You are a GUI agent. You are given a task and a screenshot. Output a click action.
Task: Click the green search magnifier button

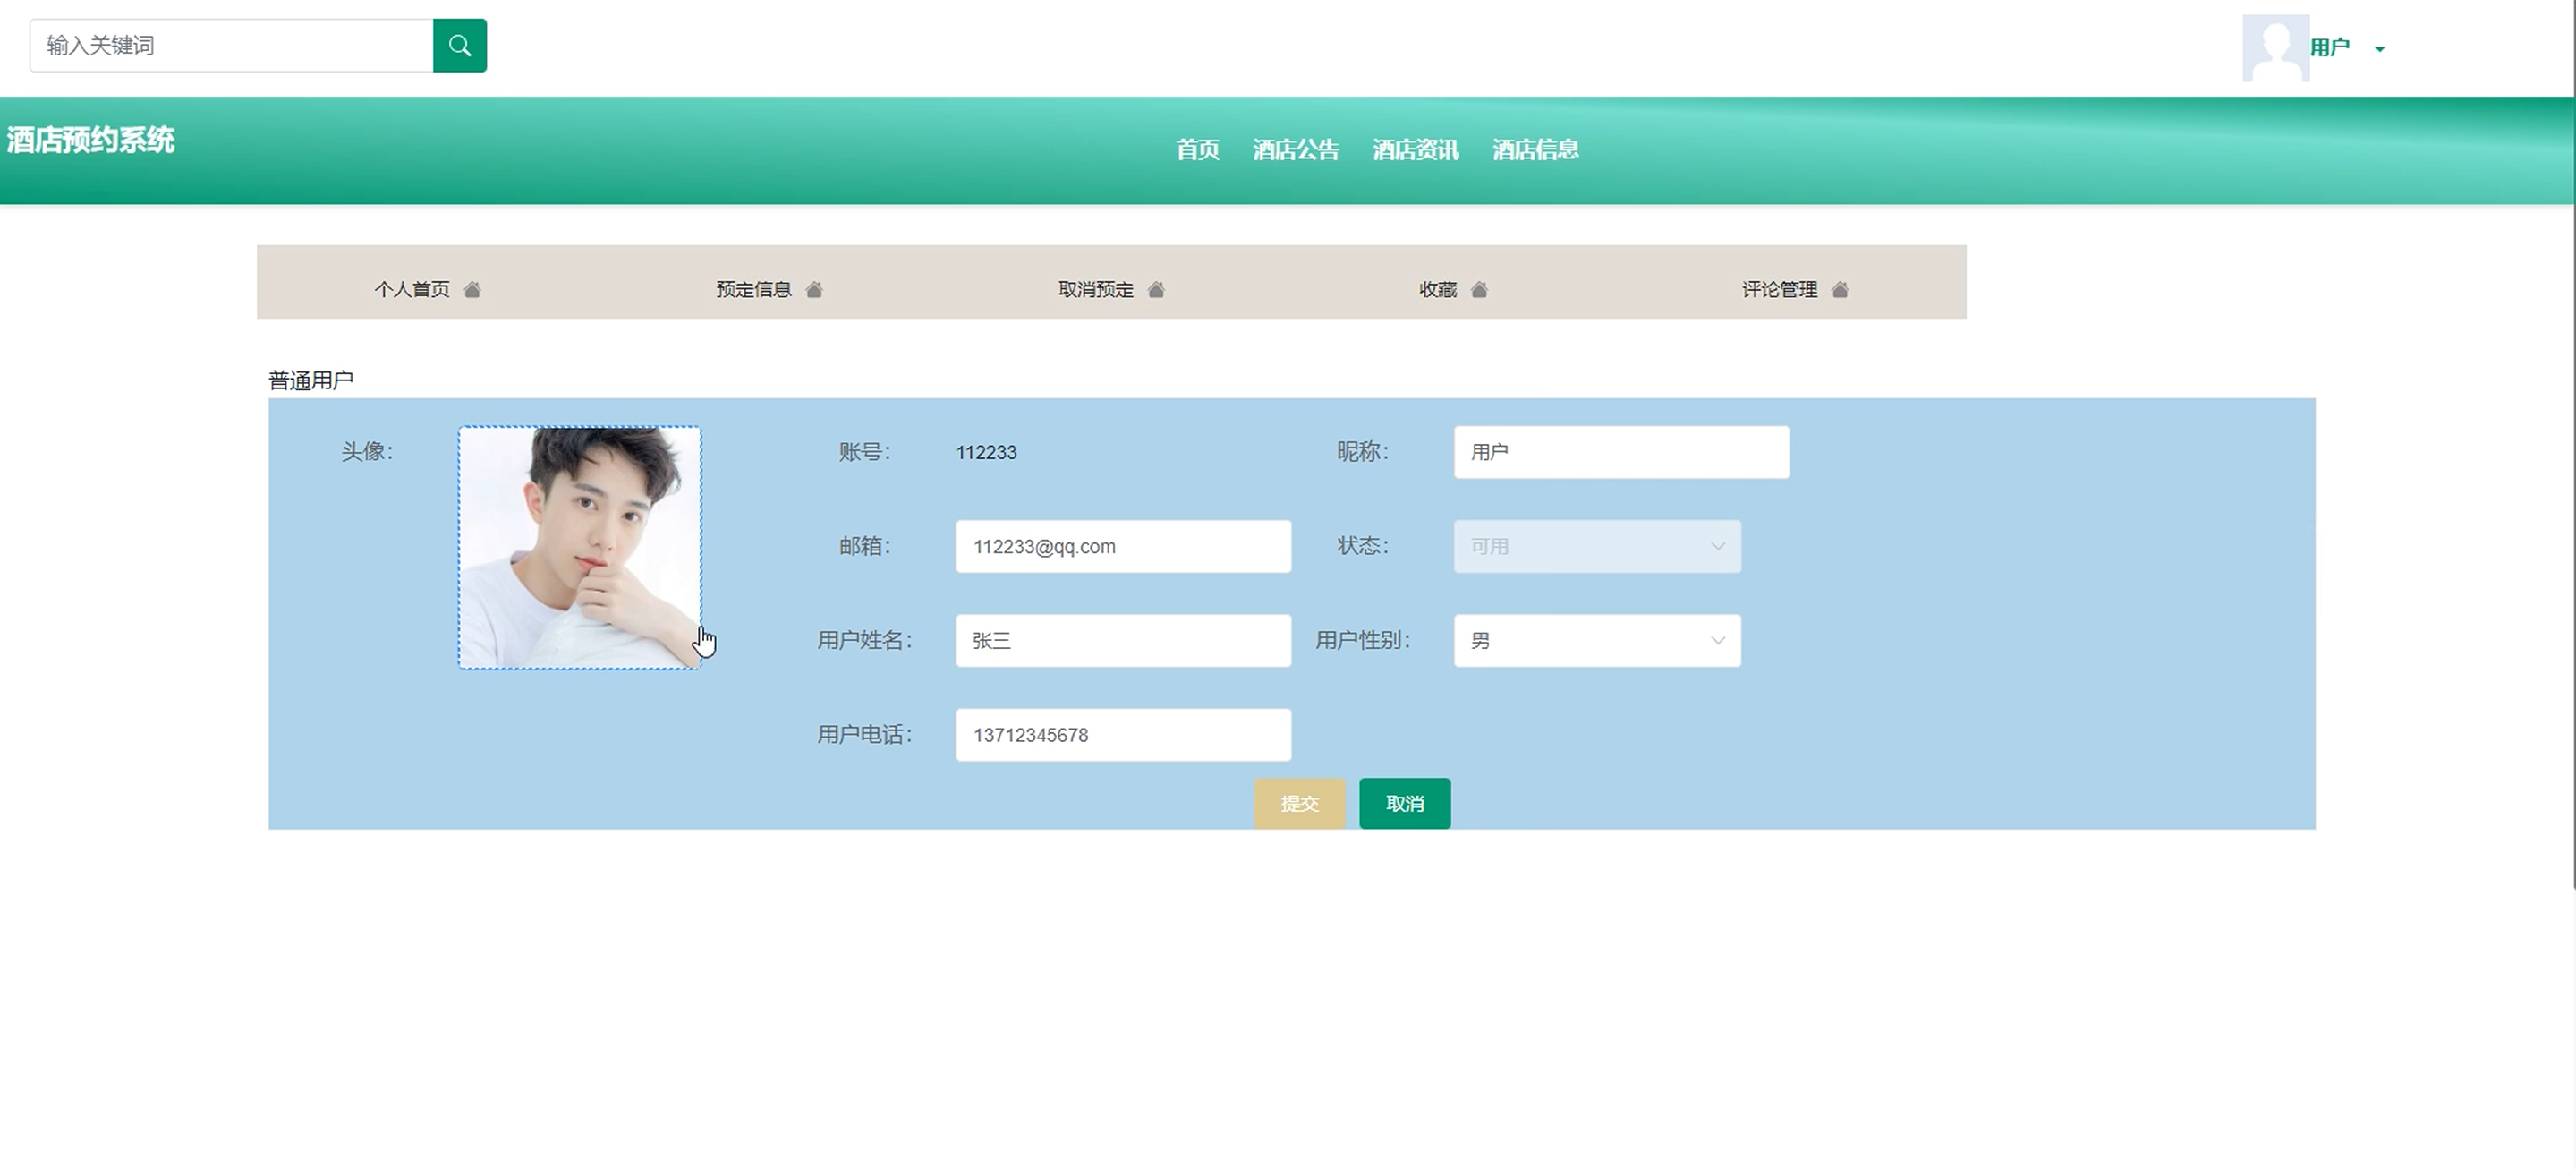pos(459,45)
